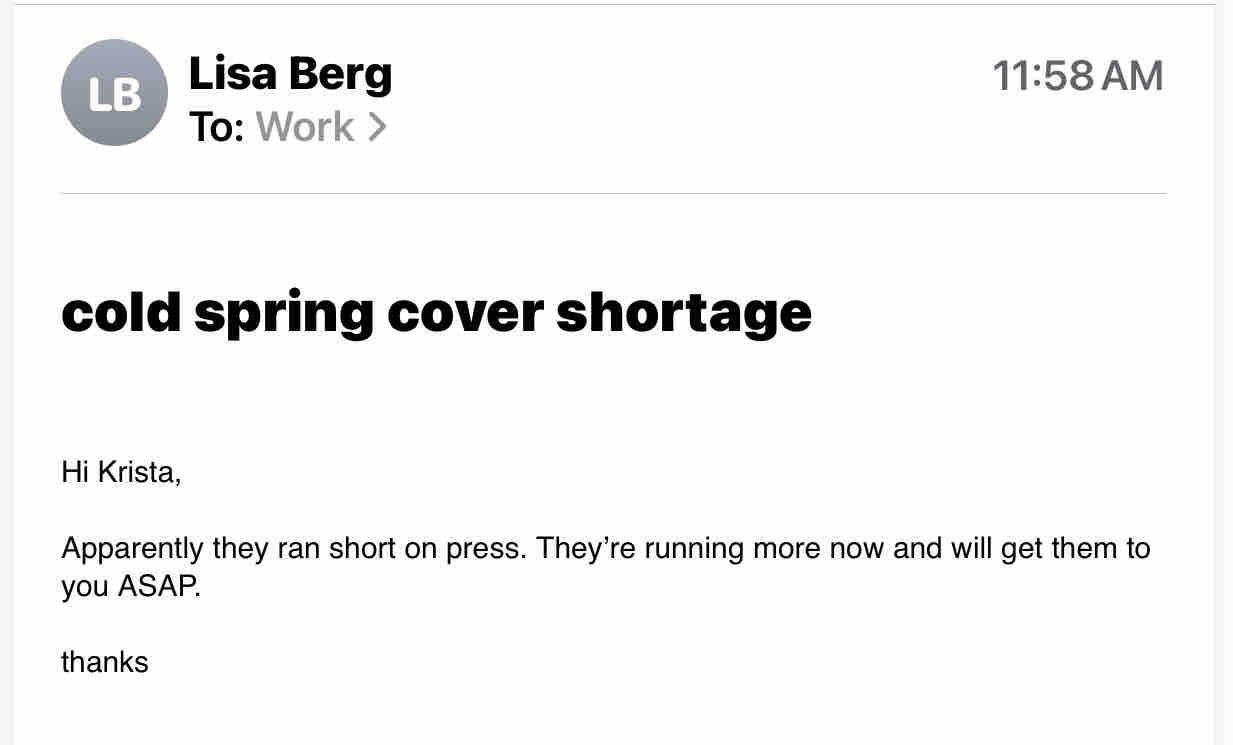Click the name "Krista" in the greeting
Screen dimensions: 1233x745
[x=138, y=471]
